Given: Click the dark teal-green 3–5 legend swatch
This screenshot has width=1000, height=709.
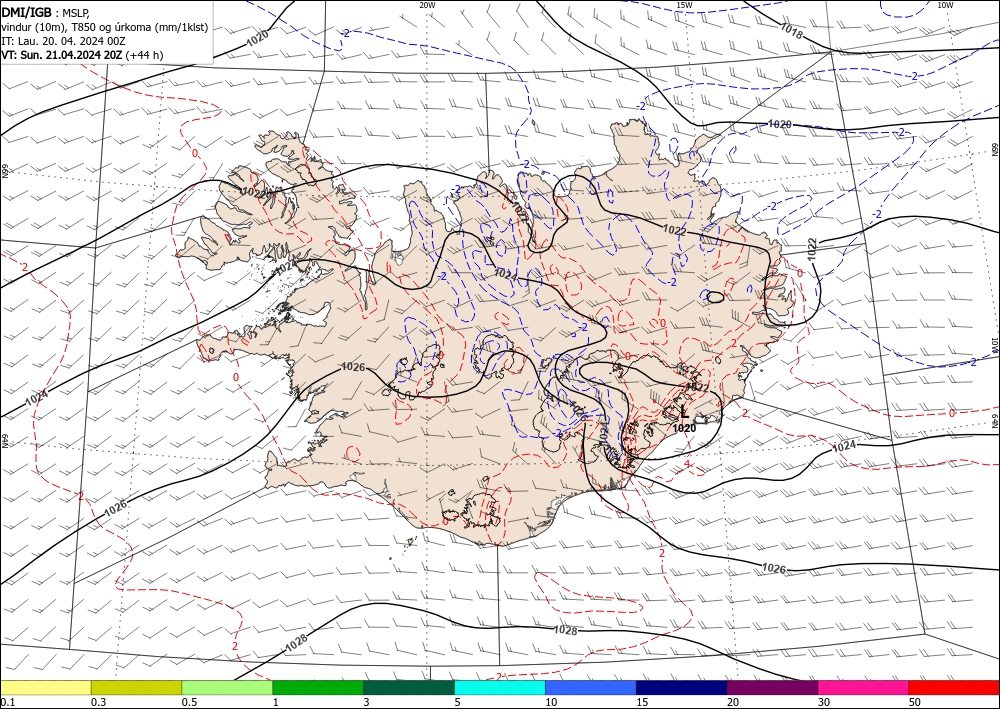Looking at the screenshot, I should point(409,687).
